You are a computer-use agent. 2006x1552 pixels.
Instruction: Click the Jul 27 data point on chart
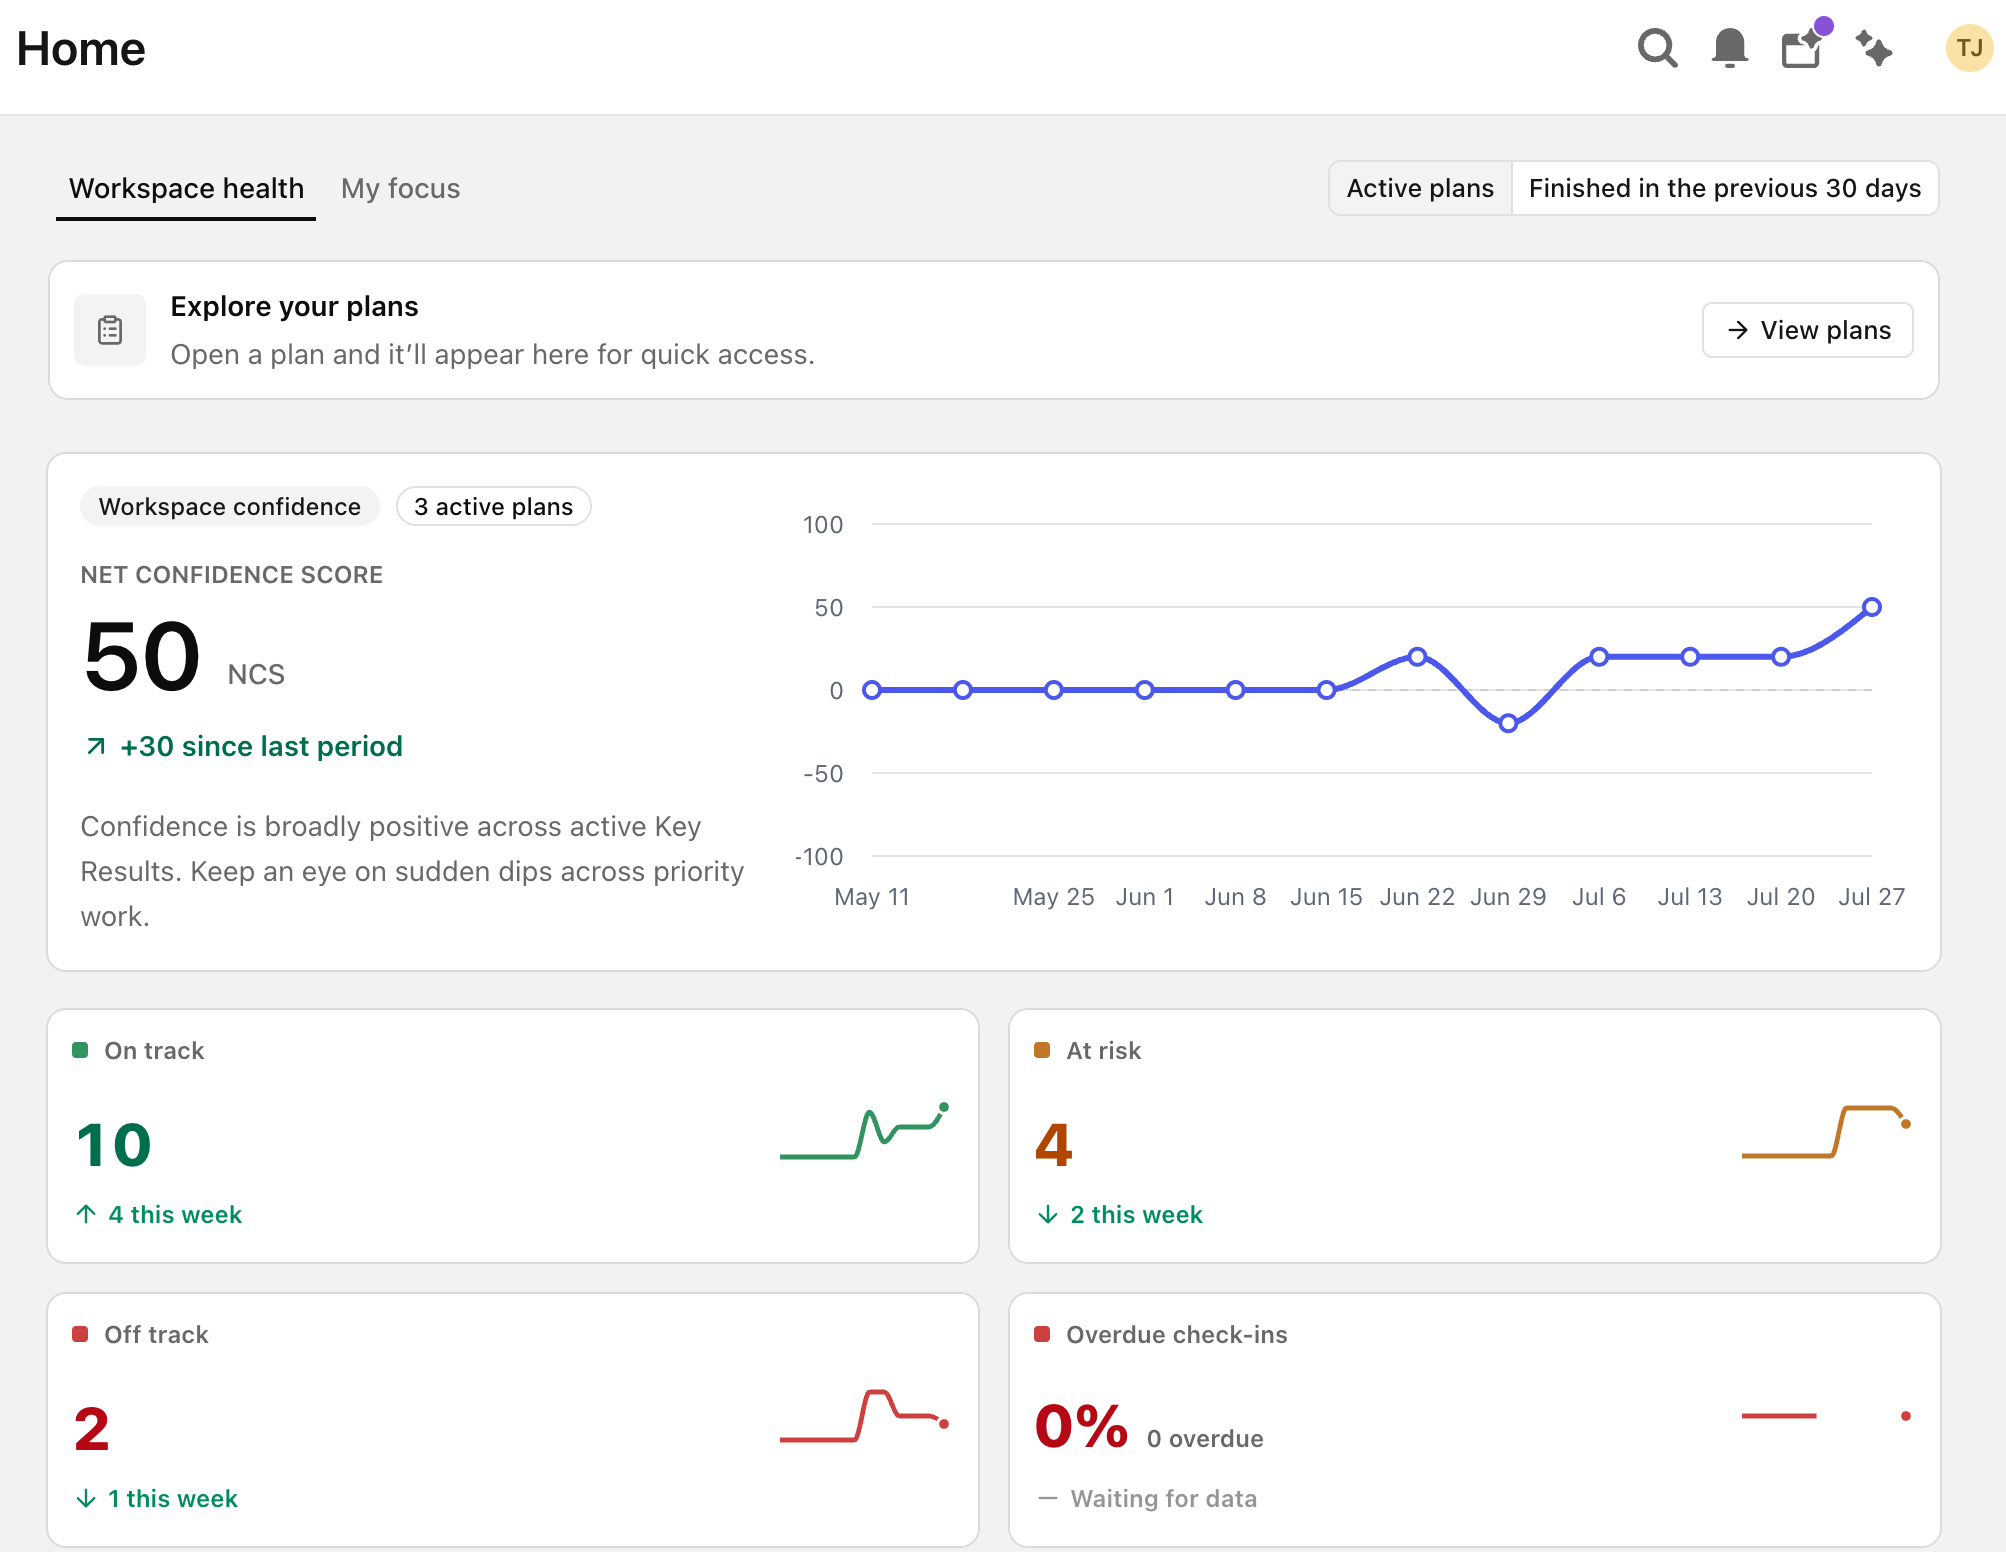click(x=1872, y=607)
